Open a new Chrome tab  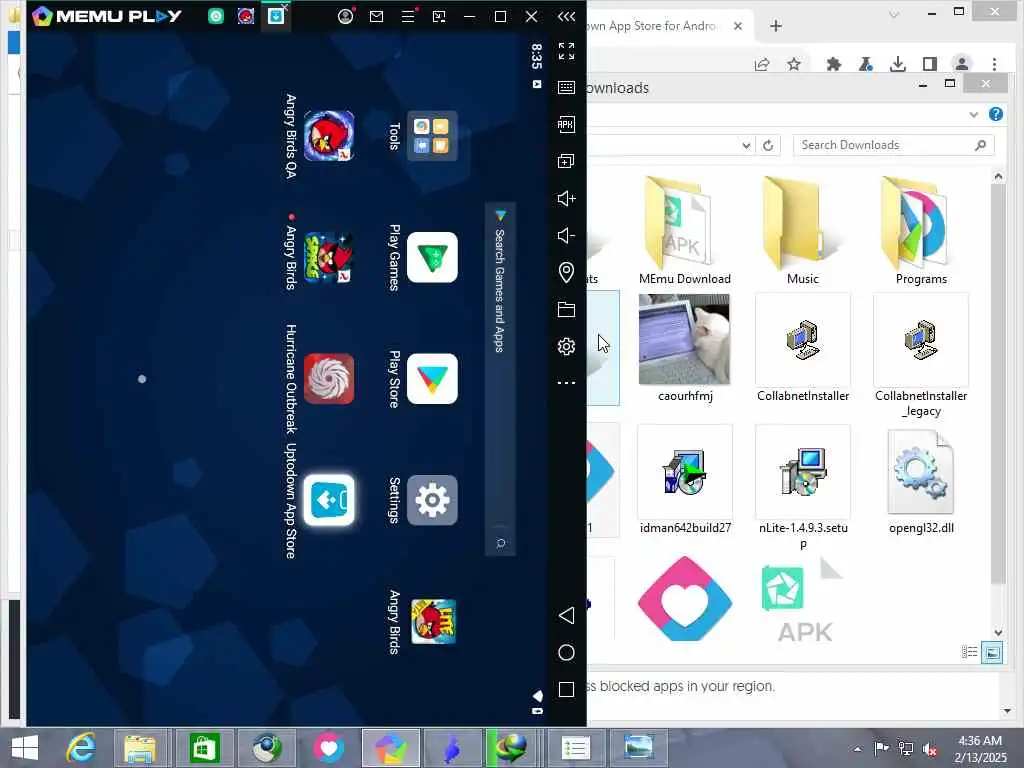tap(776, 26)
